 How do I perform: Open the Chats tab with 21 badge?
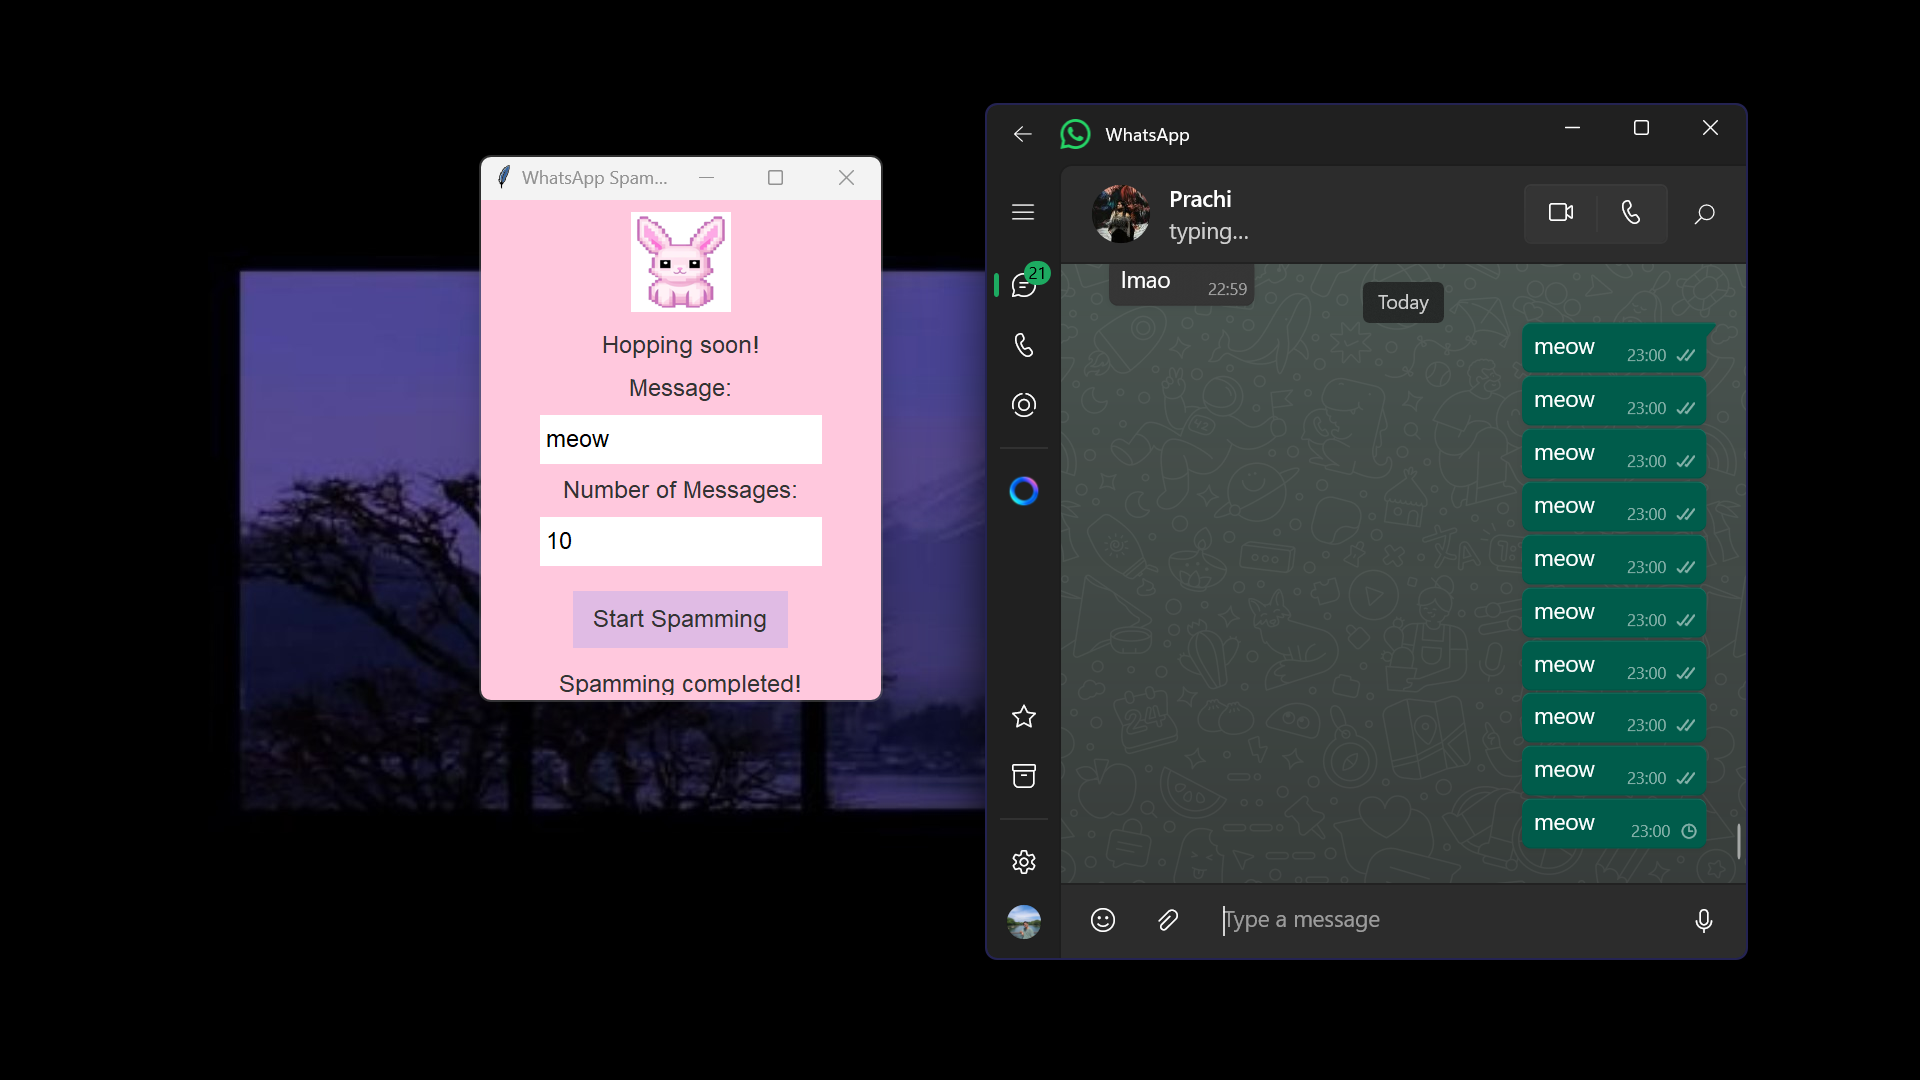(1026, 284)
